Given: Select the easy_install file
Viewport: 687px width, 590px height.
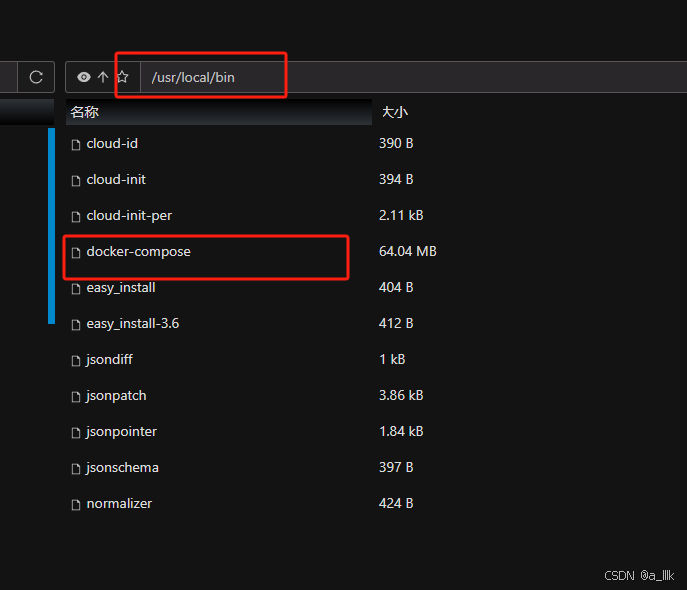Looking at the screenshot, I should pyautogui.click(x=121, y=288).
